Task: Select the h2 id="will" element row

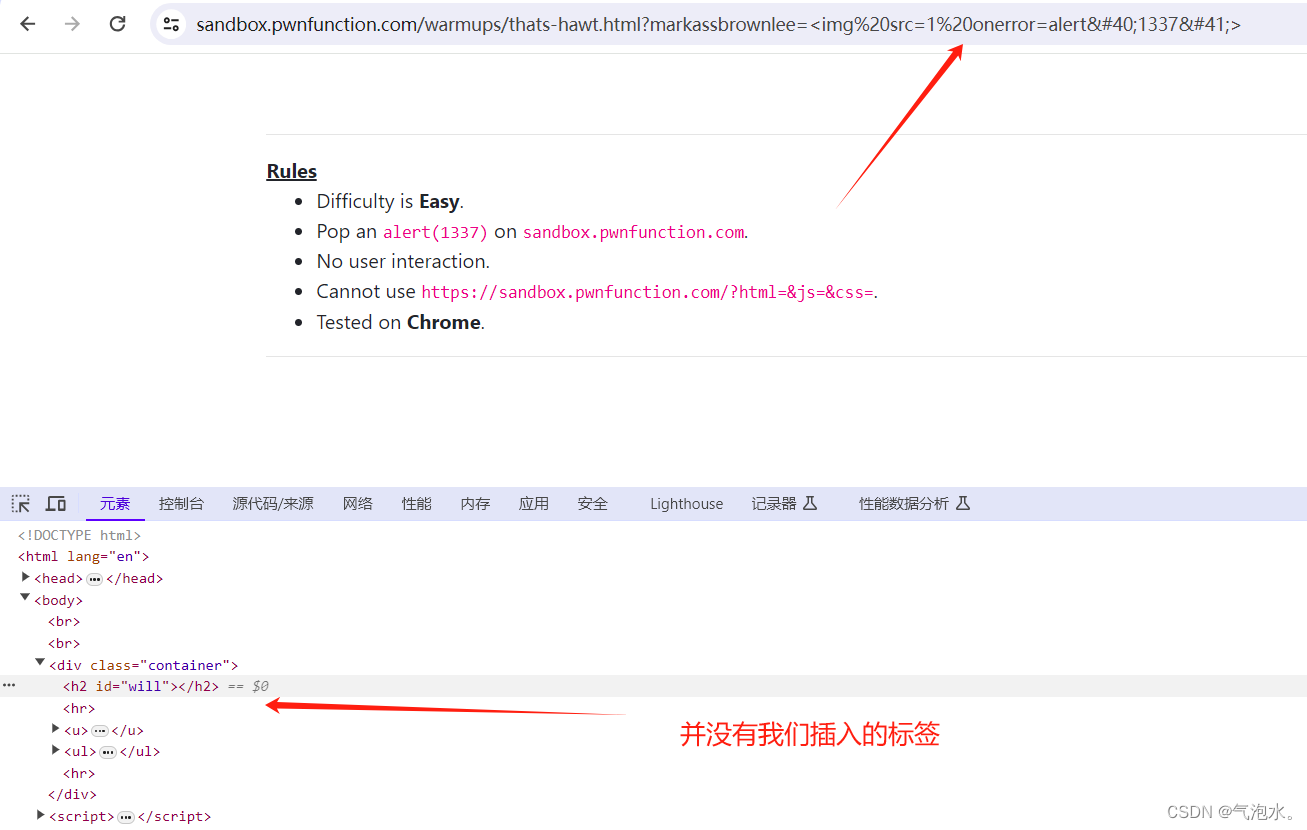Action: pos(653,686)
